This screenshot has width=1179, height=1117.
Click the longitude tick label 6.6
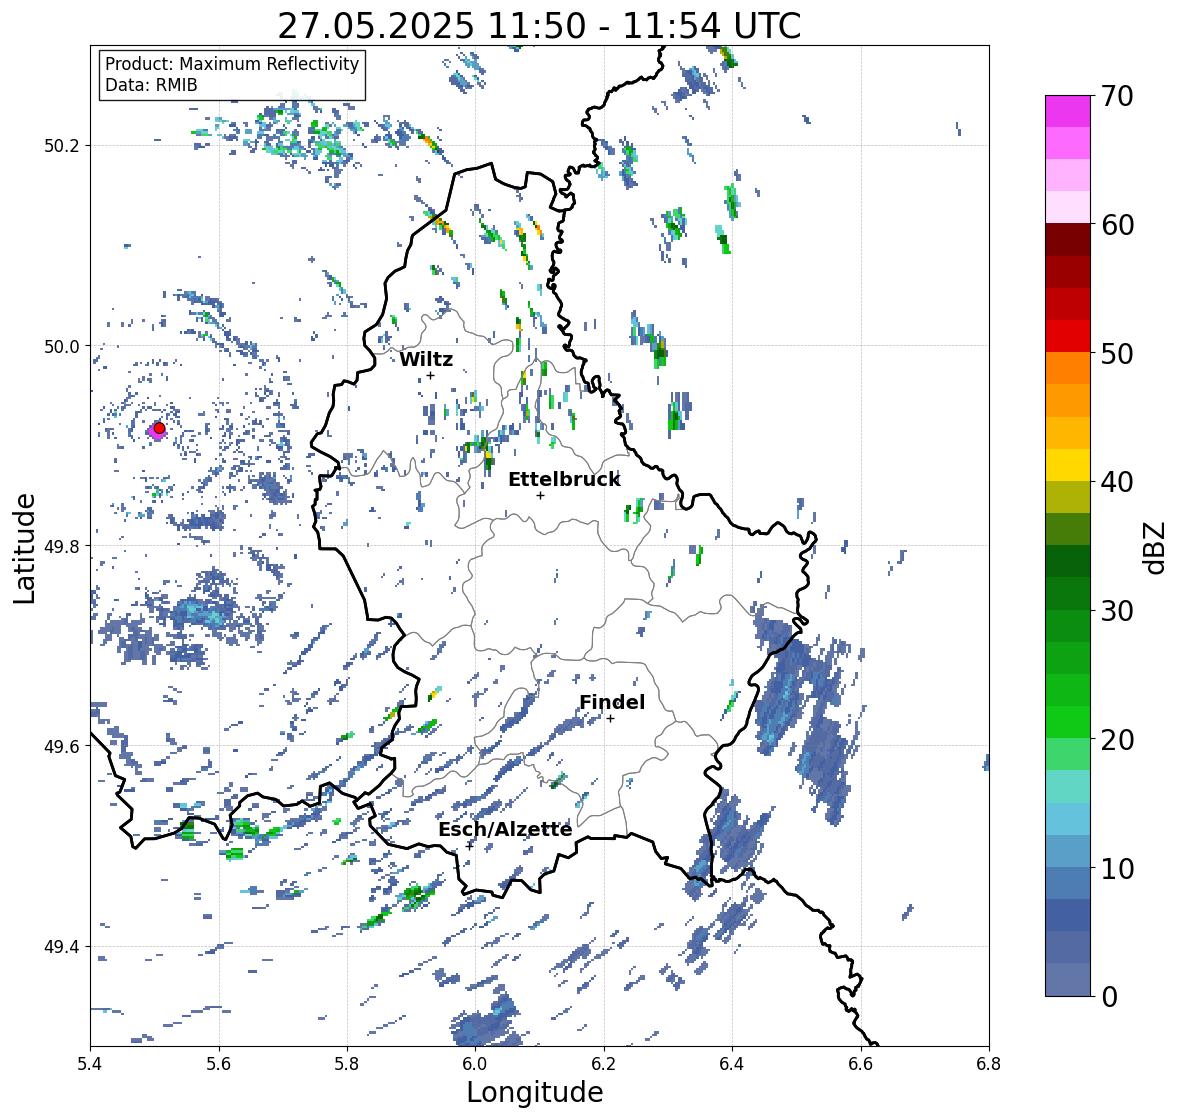(861, 1064)
